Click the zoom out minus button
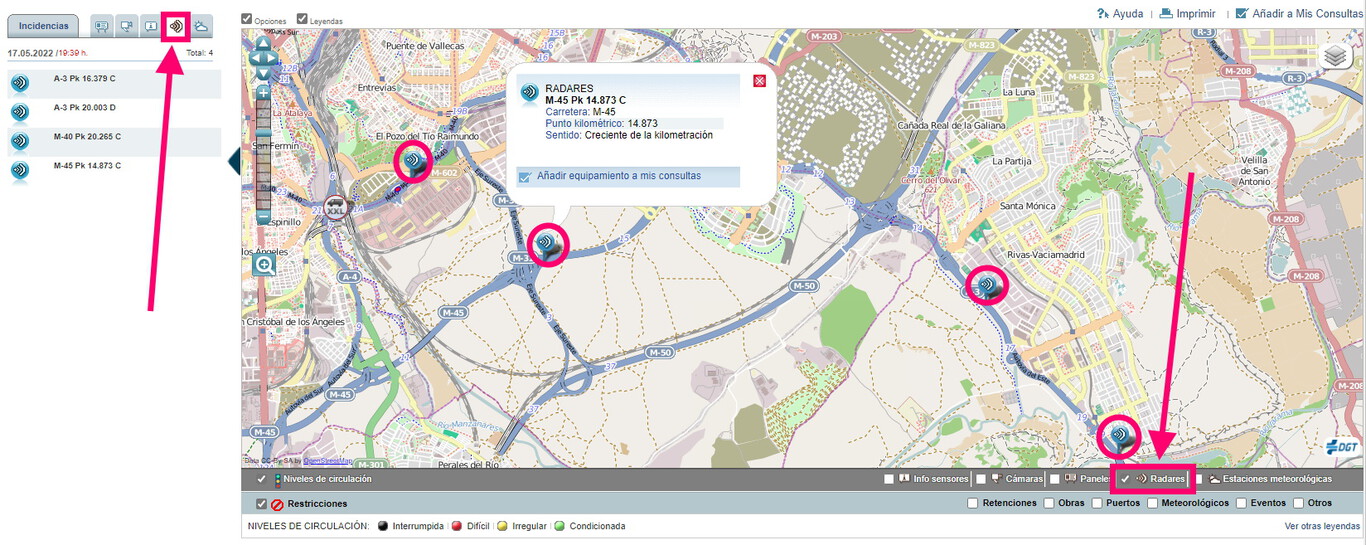 264,216
